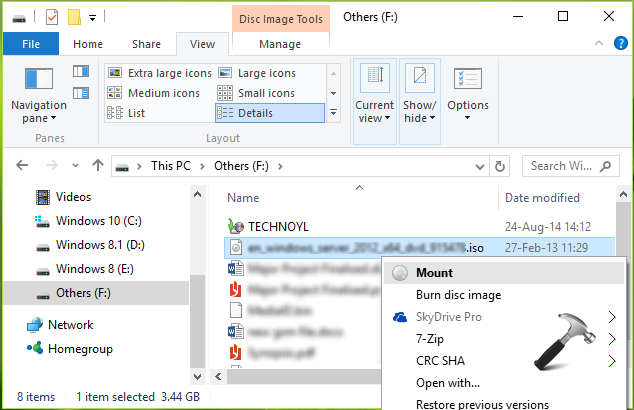
Task: Choose Mount from the context menu
Action: [504, 273]
